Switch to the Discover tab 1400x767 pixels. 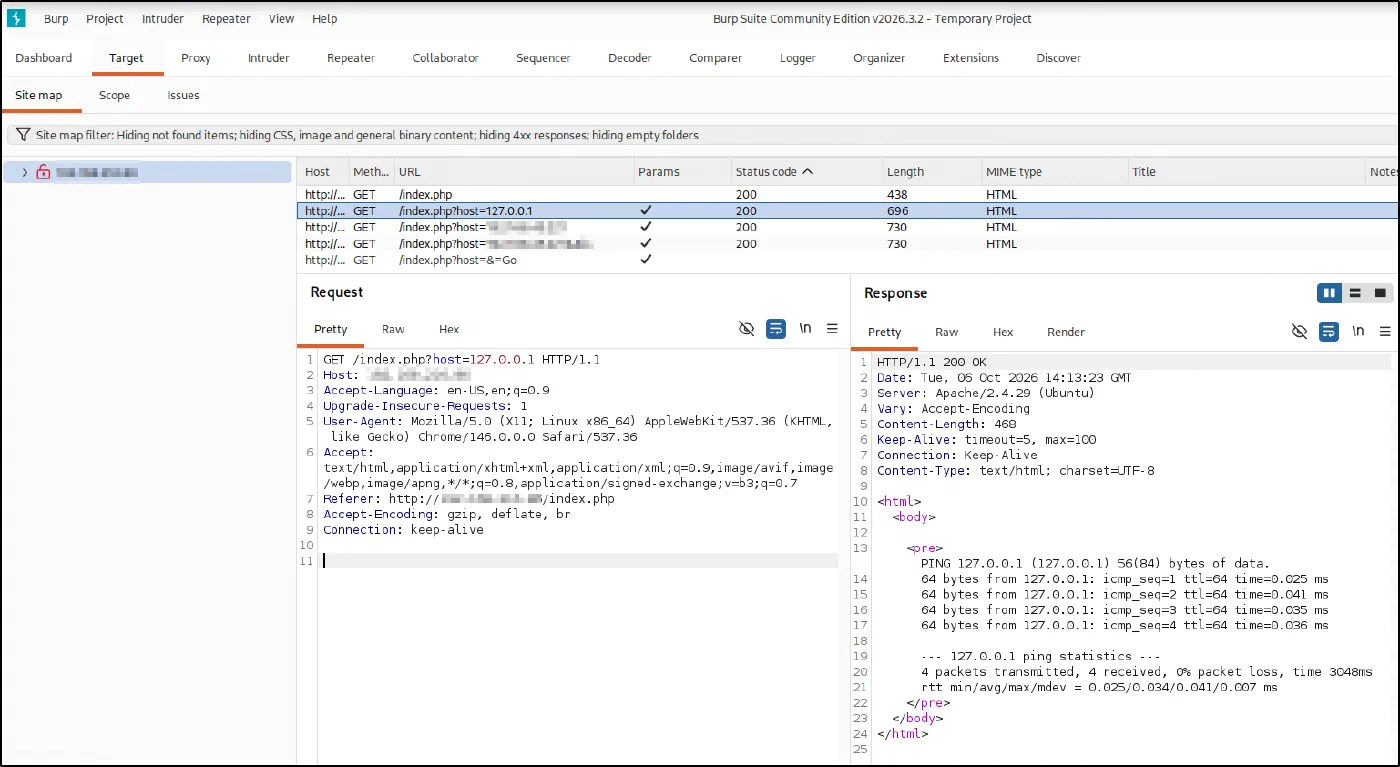tap(1058, 58)
